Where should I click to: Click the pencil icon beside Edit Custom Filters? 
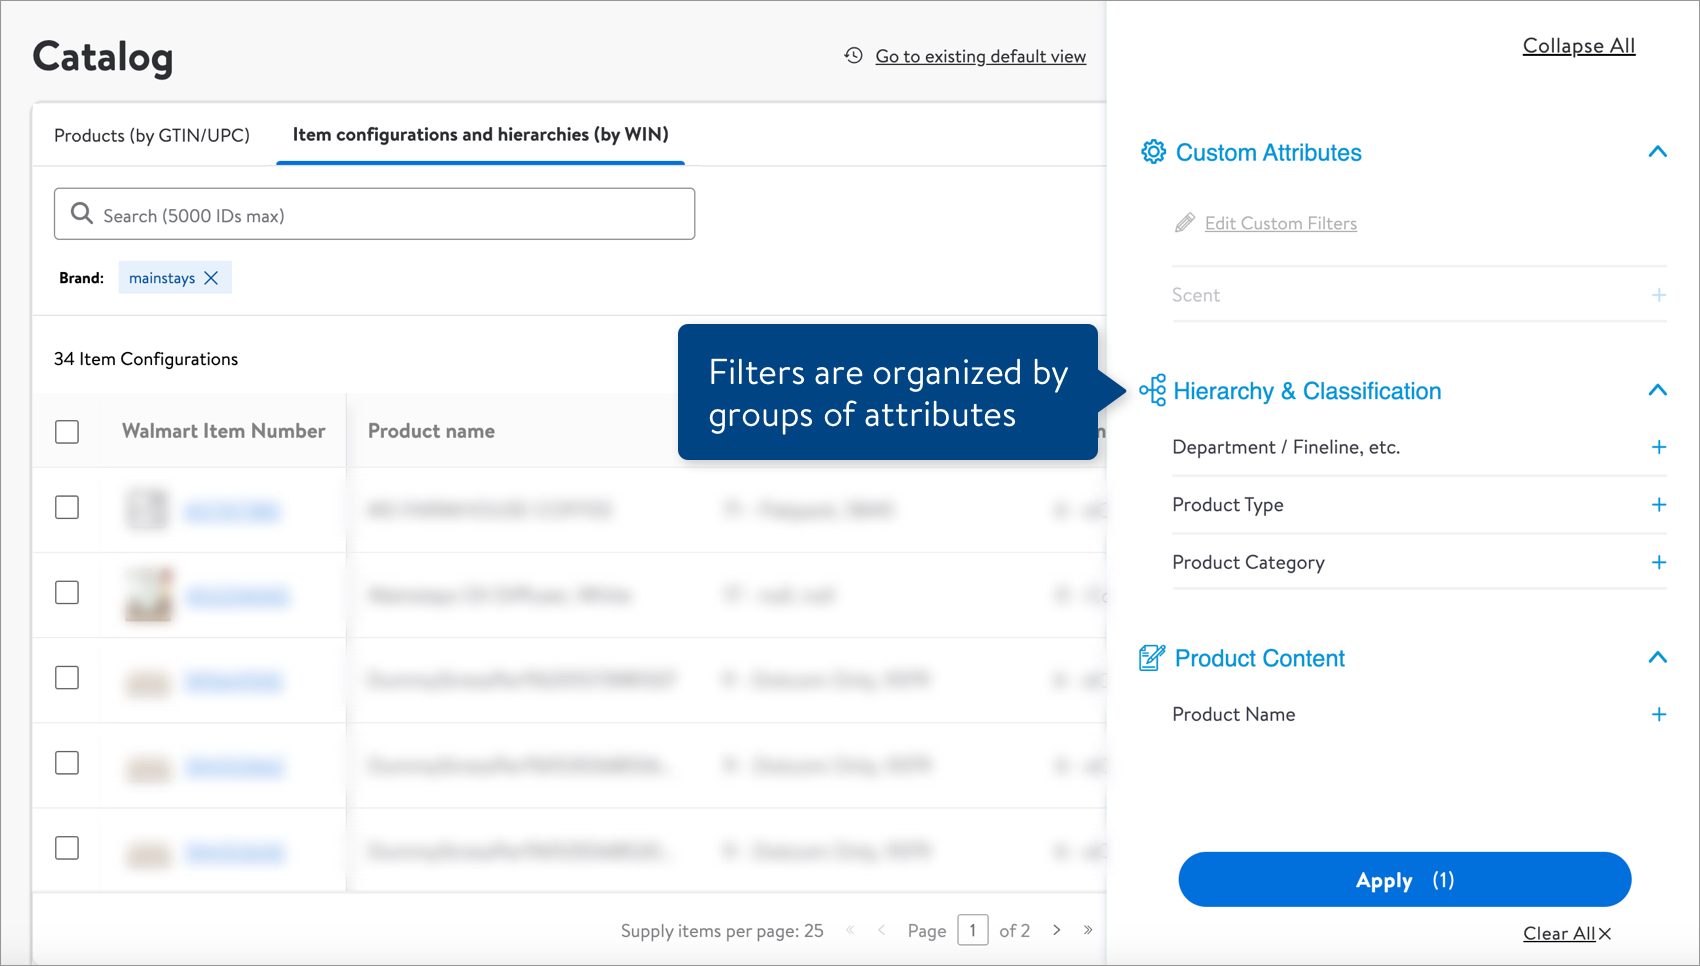[1186, 223]
